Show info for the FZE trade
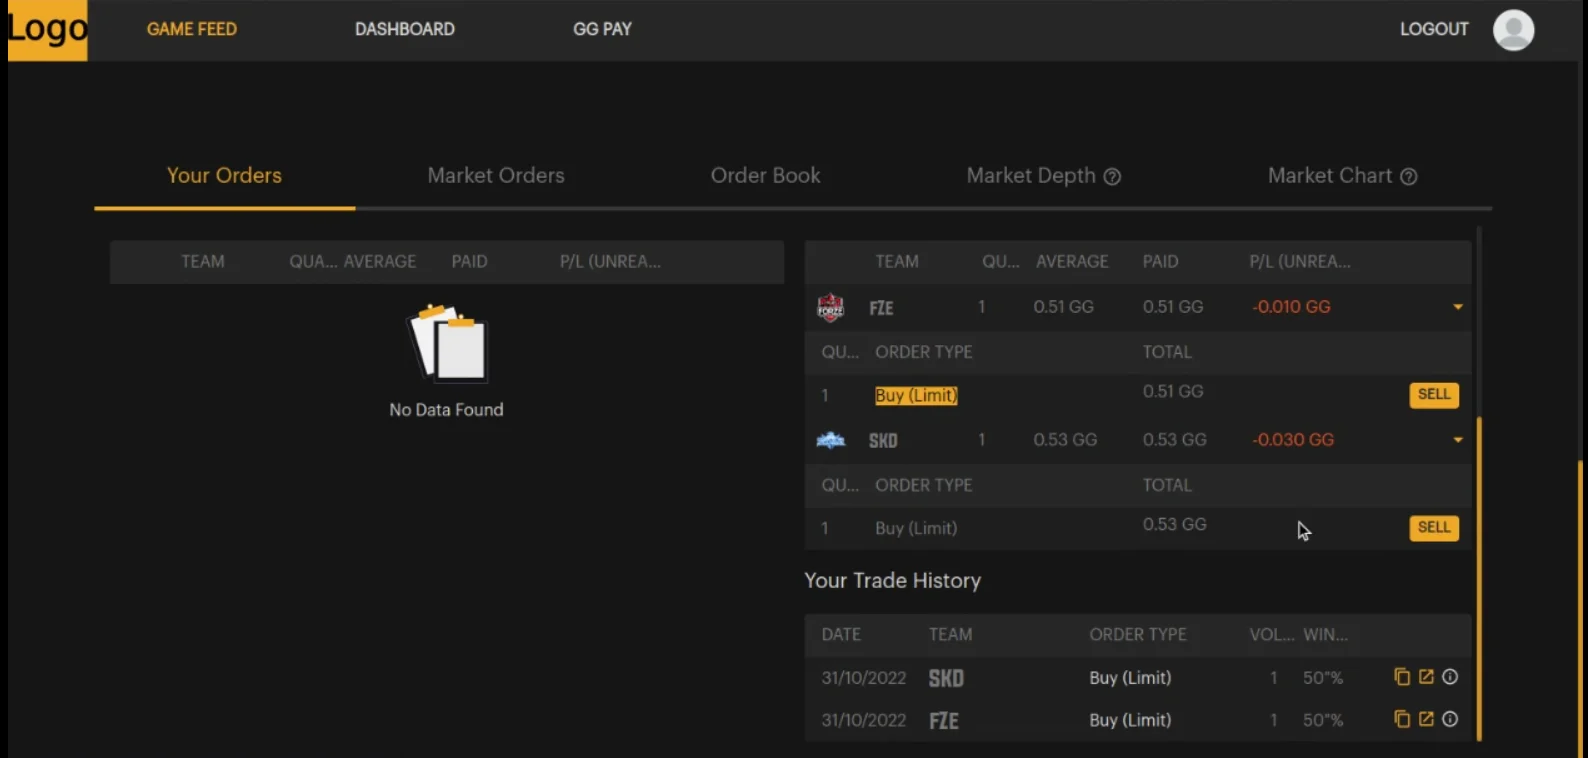 [x=1450, y=719]
